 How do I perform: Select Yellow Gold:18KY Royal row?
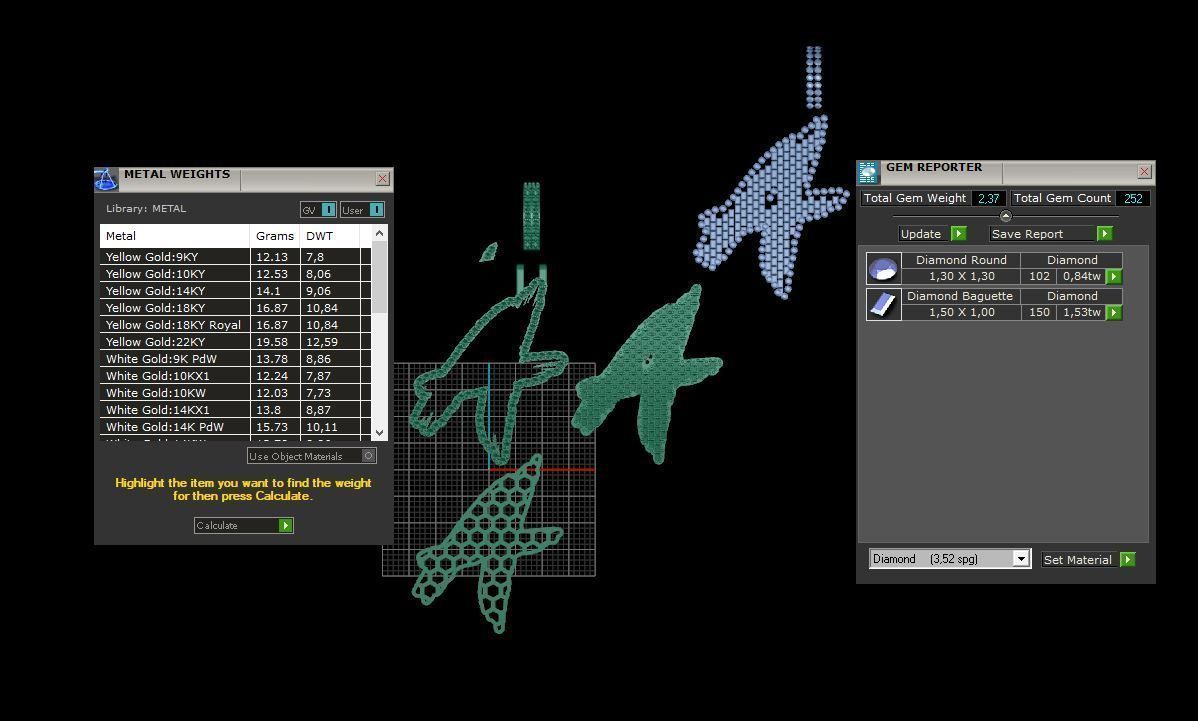tap(235, 325)
